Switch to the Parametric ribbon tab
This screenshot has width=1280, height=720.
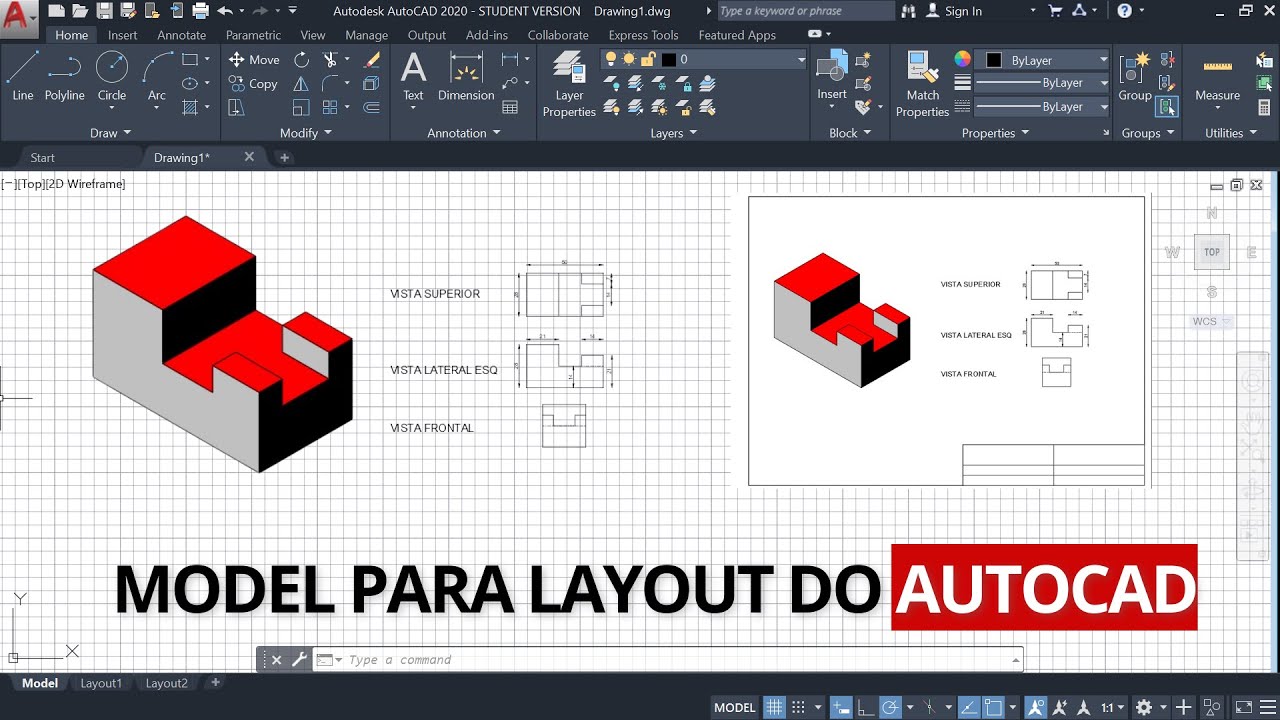point(253,35)
